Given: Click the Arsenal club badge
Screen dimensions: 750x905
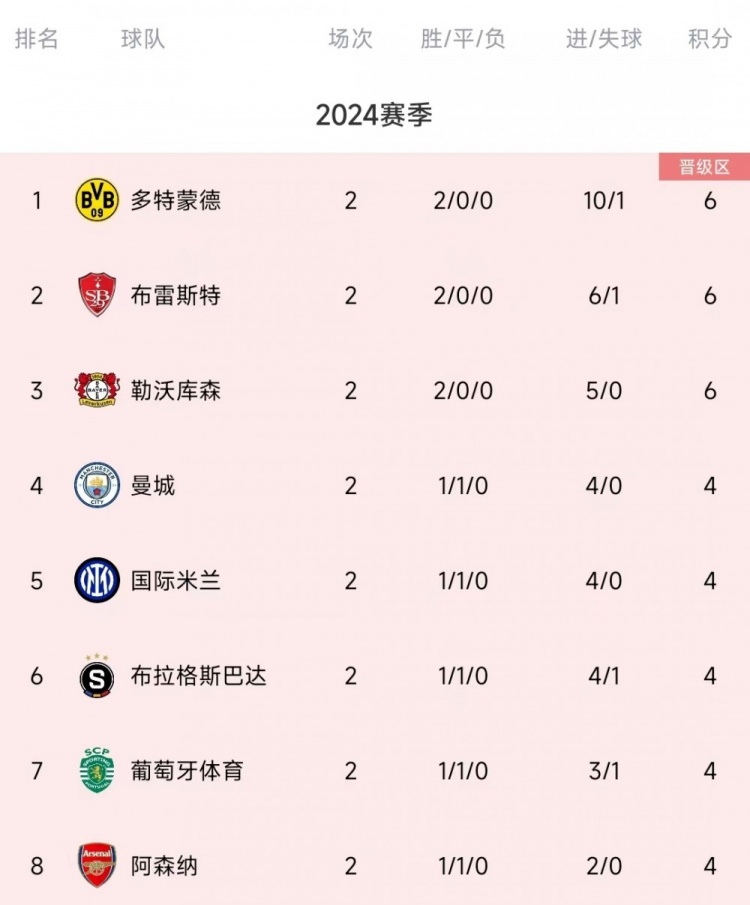Looking at the screenshot, I should point(97,865).
